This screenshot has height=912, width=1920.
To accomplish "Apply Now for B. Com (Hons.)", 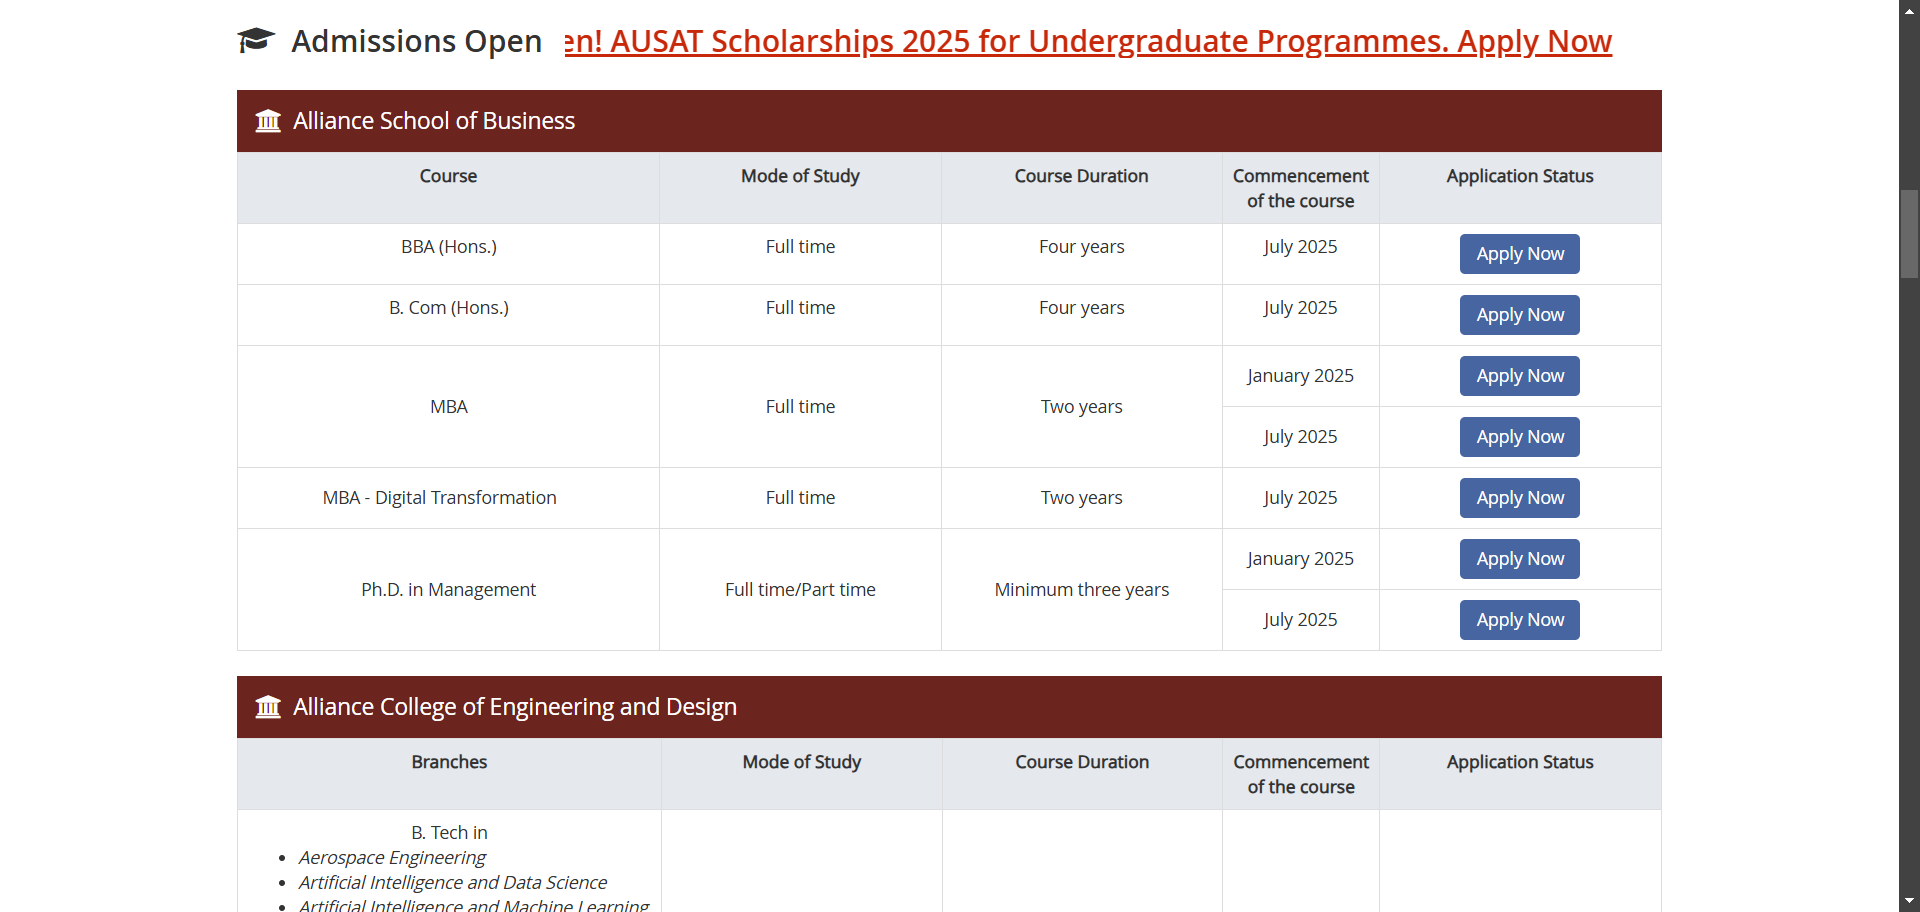I will (x=1520, y=315).
